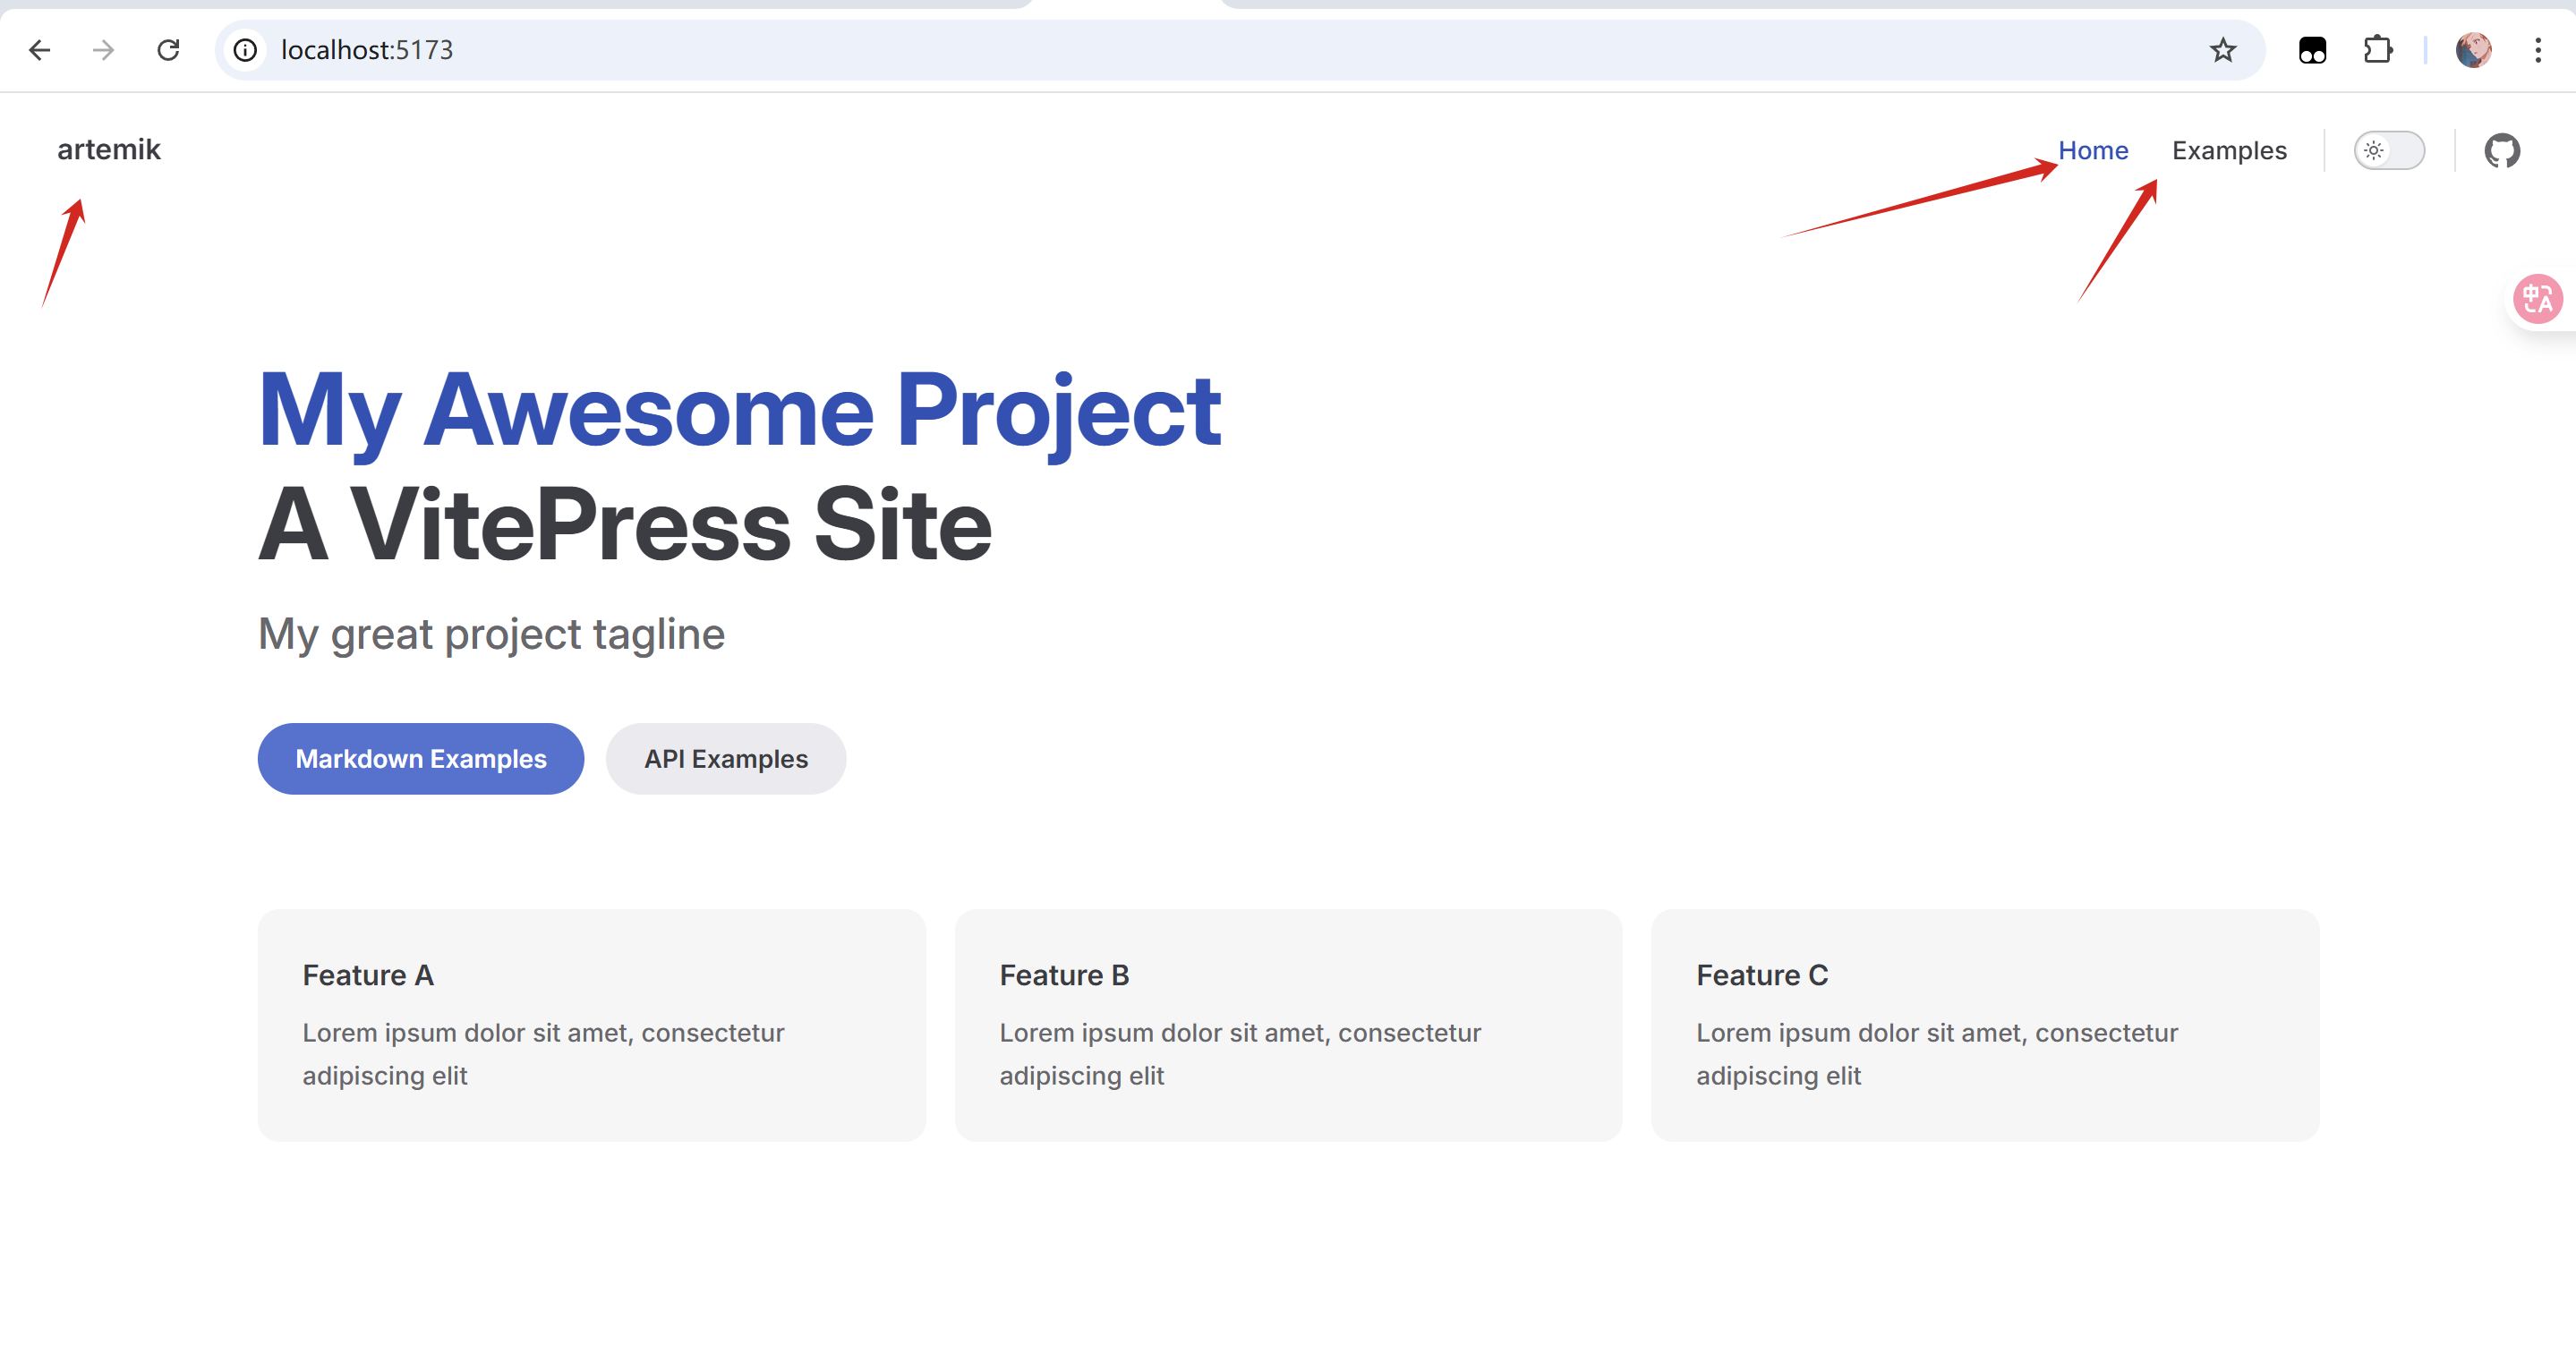Select the Feature C card
Viewport: 2576px width, 1362px height.
[1984, 1025]
